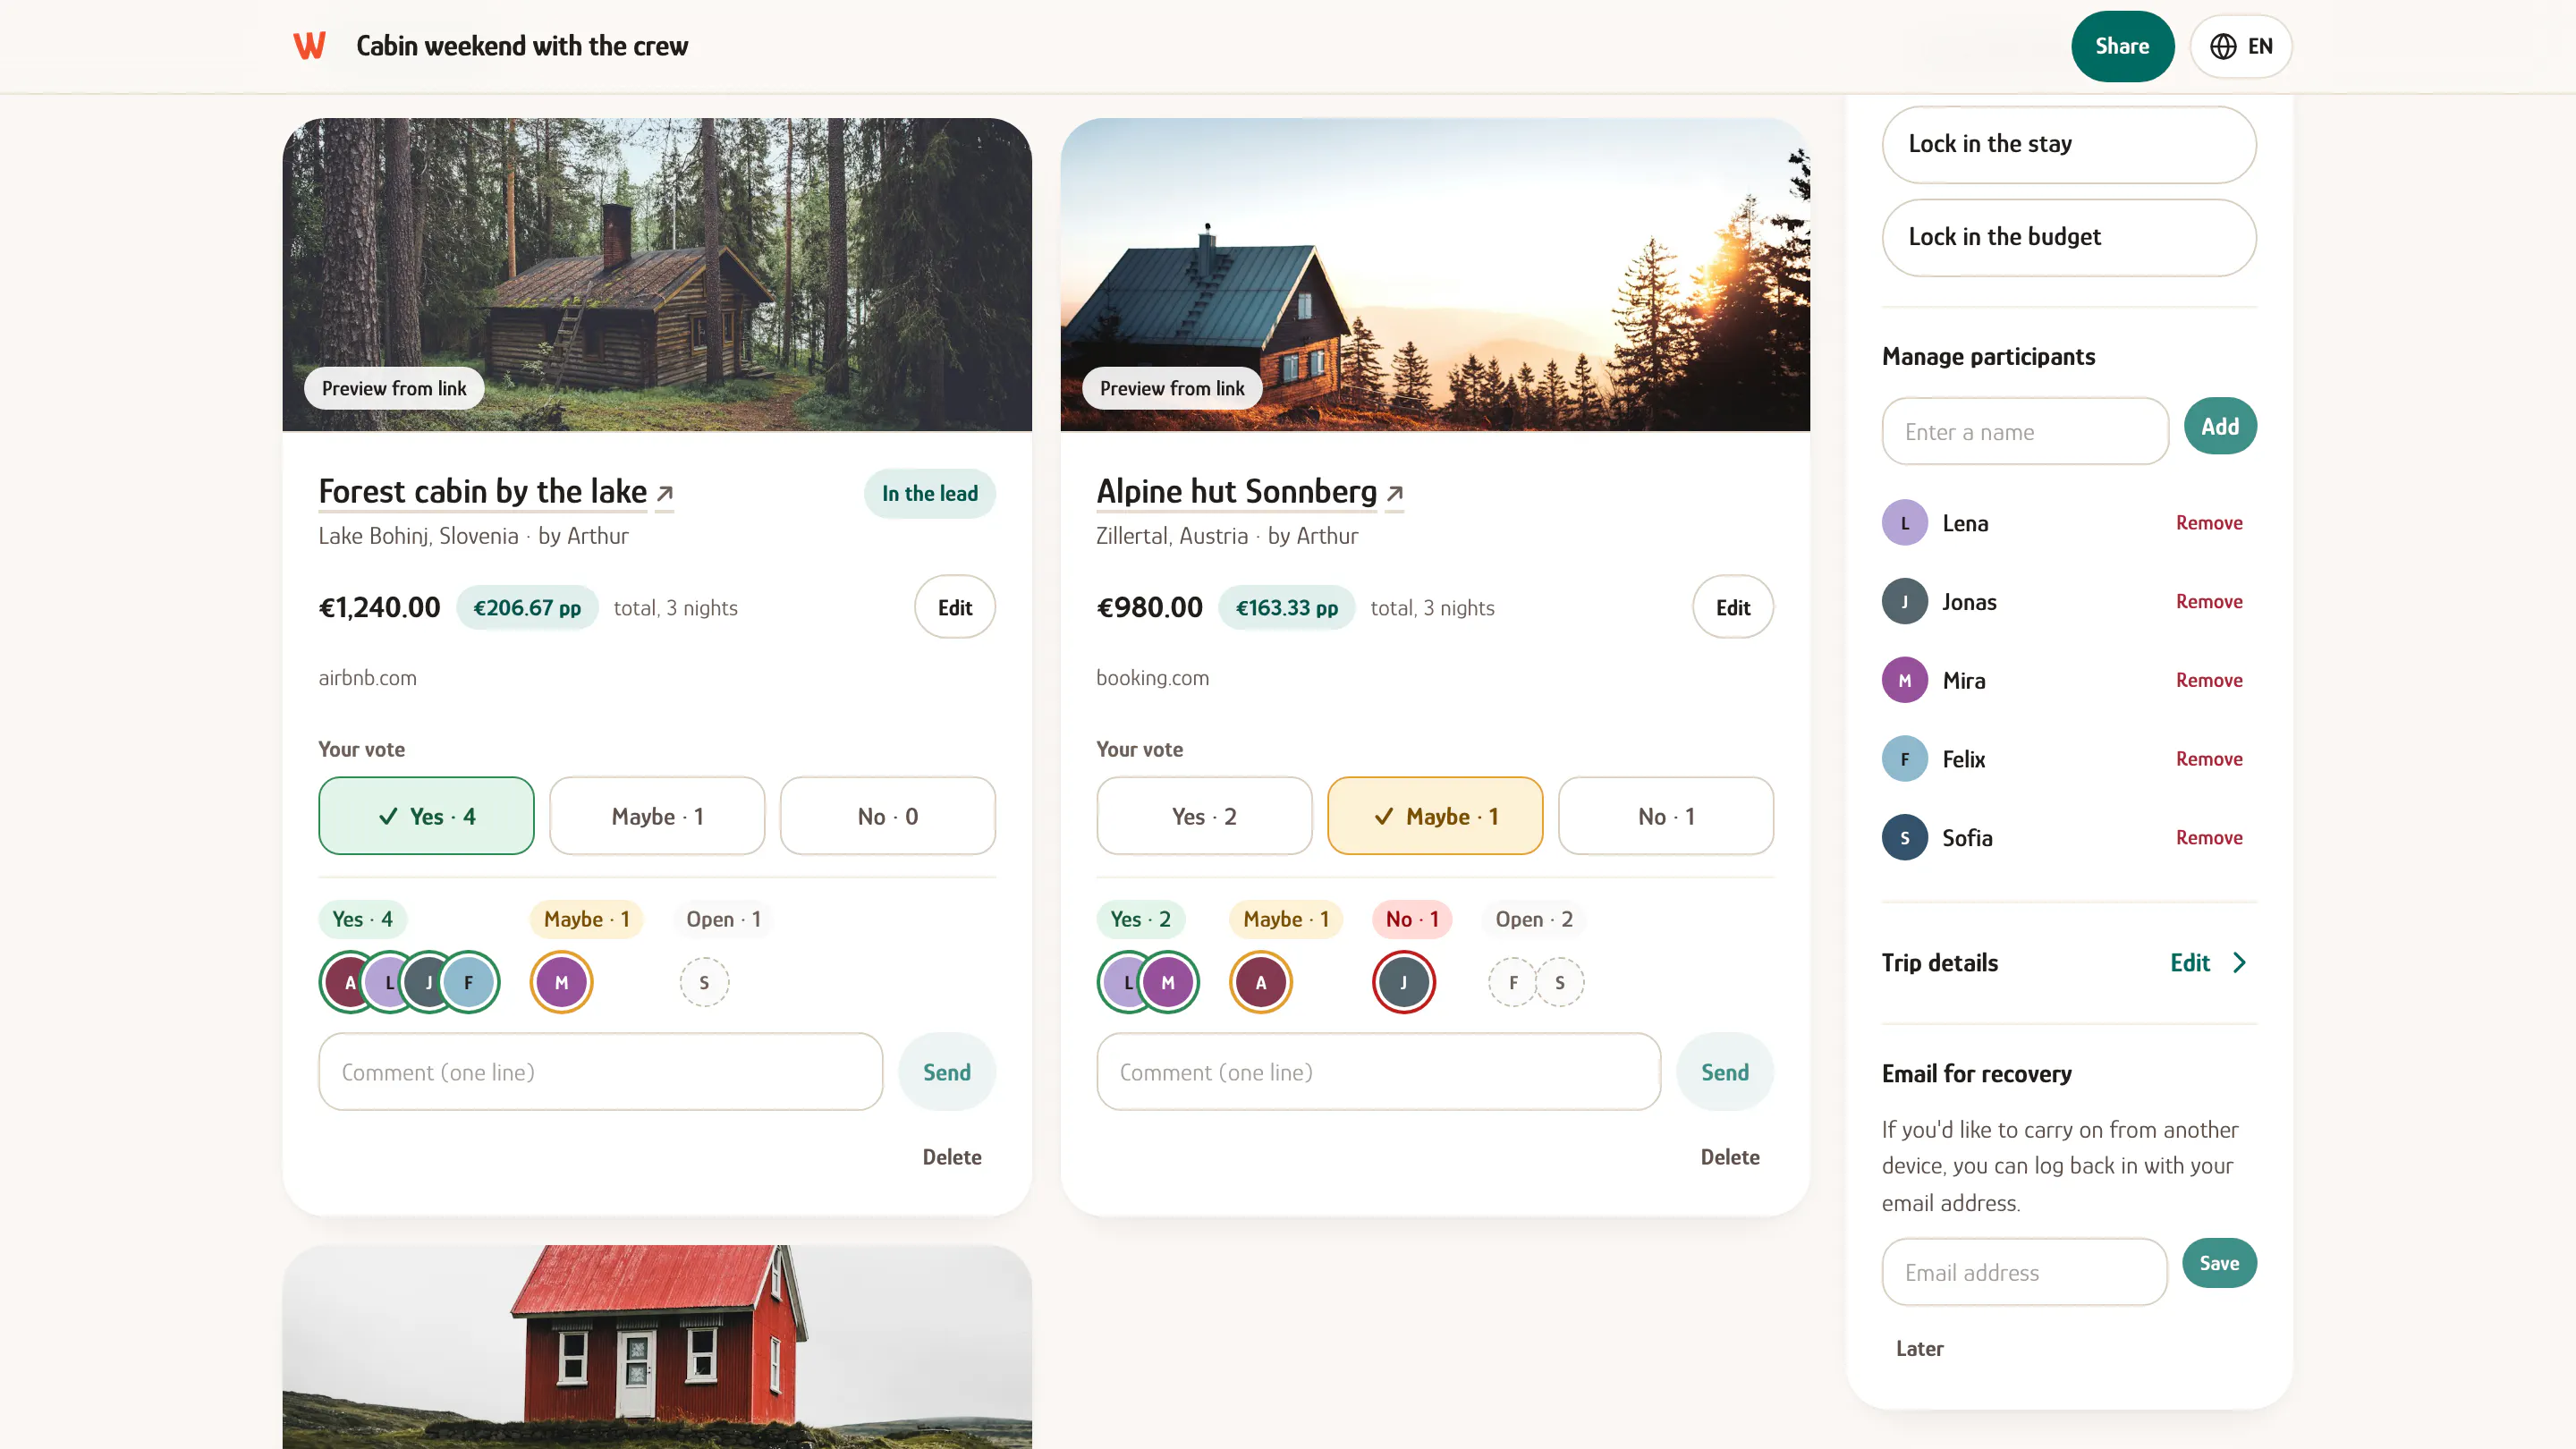This screenshot has width=2576, height=1449.
Task: Delete the Forest cabin option
Action: (x=952, y=1157)
